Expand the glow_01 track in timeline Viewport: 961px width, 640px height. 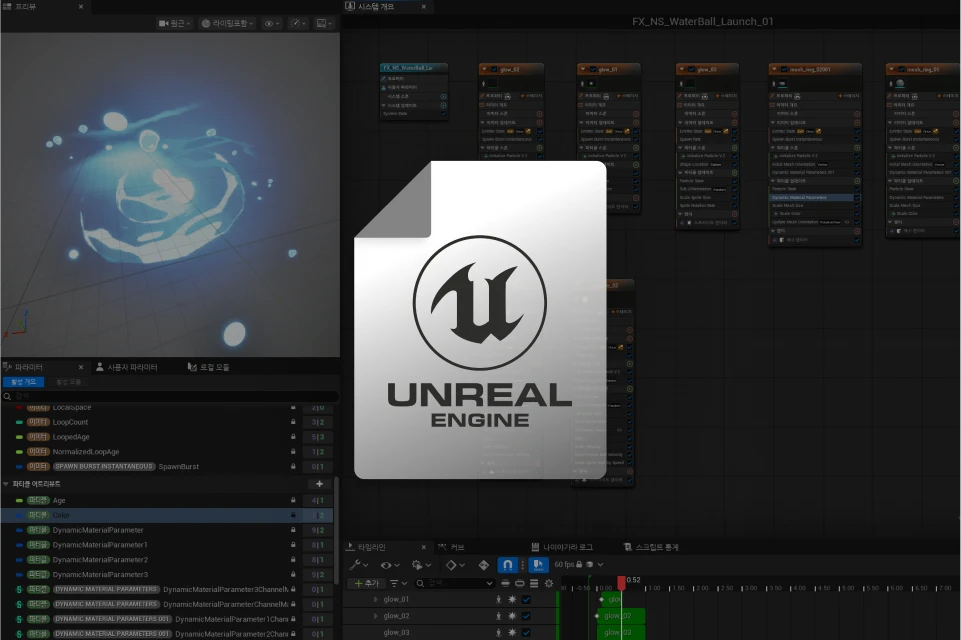(x=376, y=599)
